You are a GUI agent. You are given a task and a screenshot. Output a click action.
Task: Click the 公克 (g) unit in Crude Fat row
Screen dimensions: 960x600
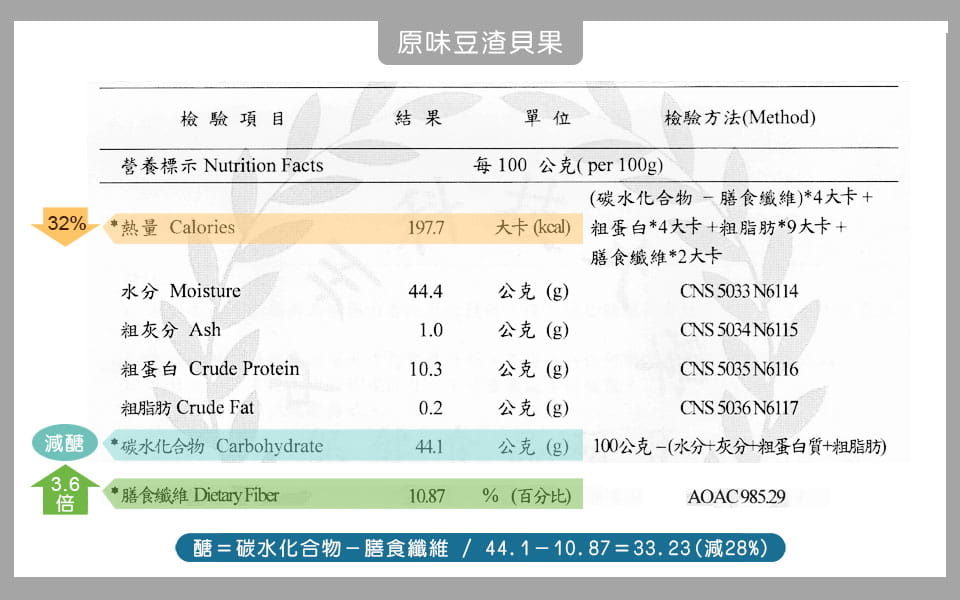[533, 408]
